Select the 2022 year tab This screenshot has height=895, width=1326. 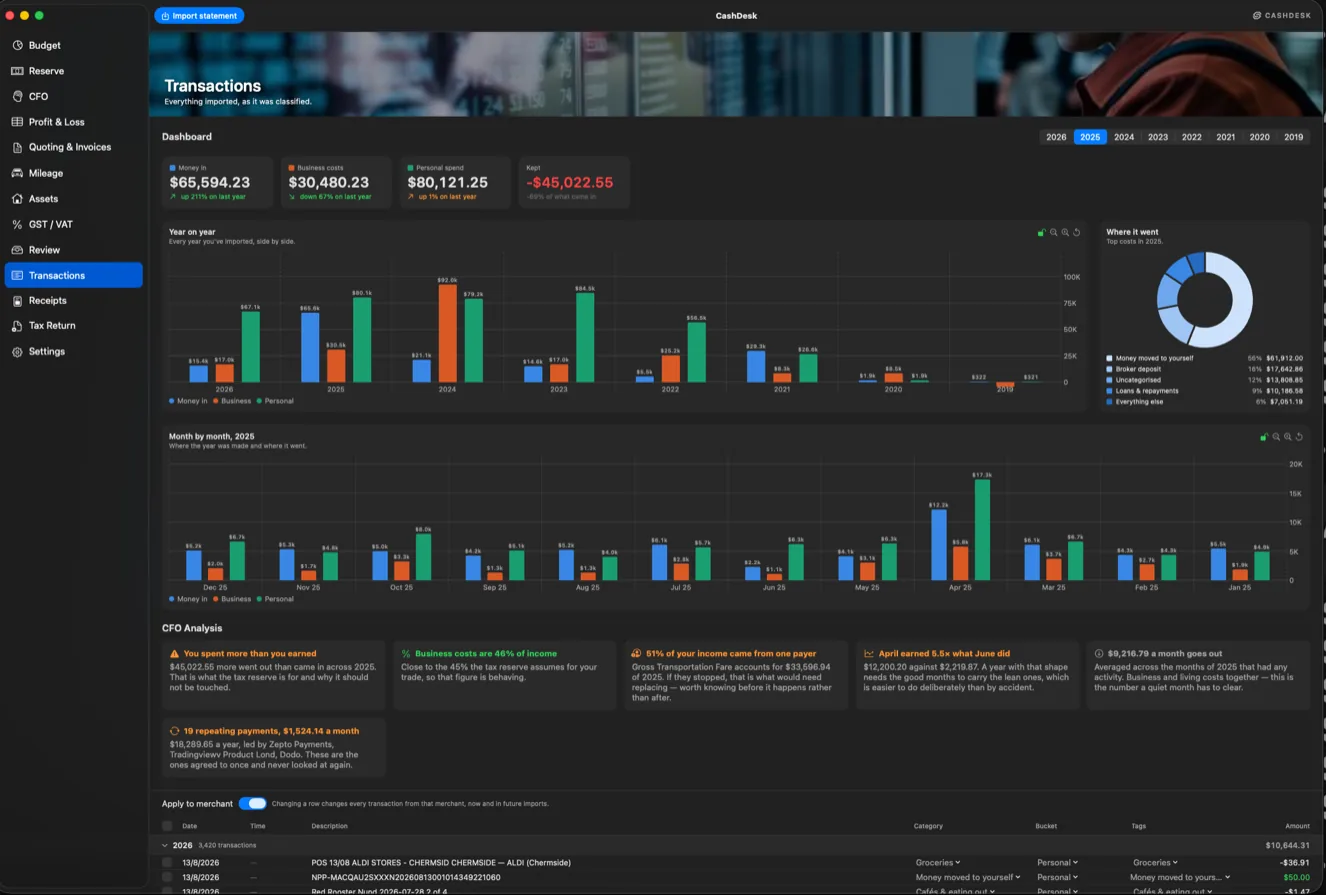click(1191, 137)
